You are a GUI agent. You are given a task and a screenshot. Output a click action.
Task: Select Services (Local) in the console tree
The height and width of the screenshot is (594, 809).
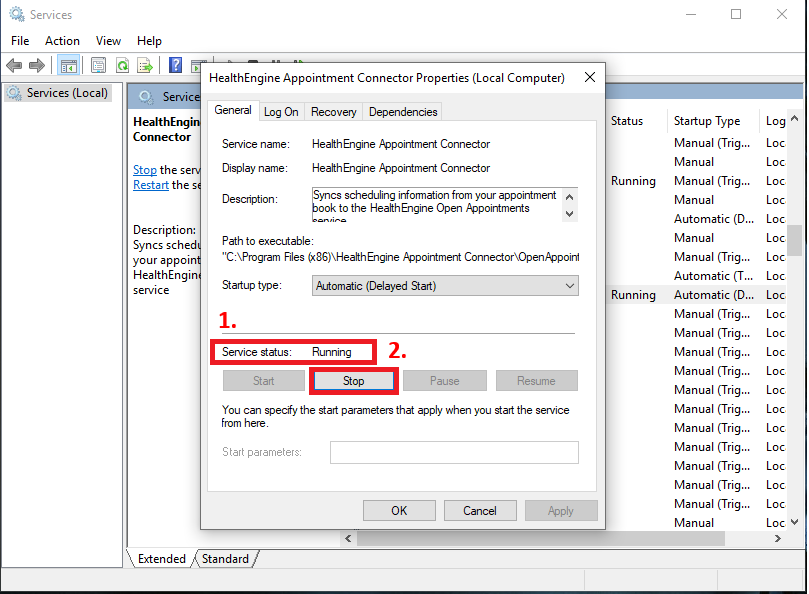(x=66, y=93)
